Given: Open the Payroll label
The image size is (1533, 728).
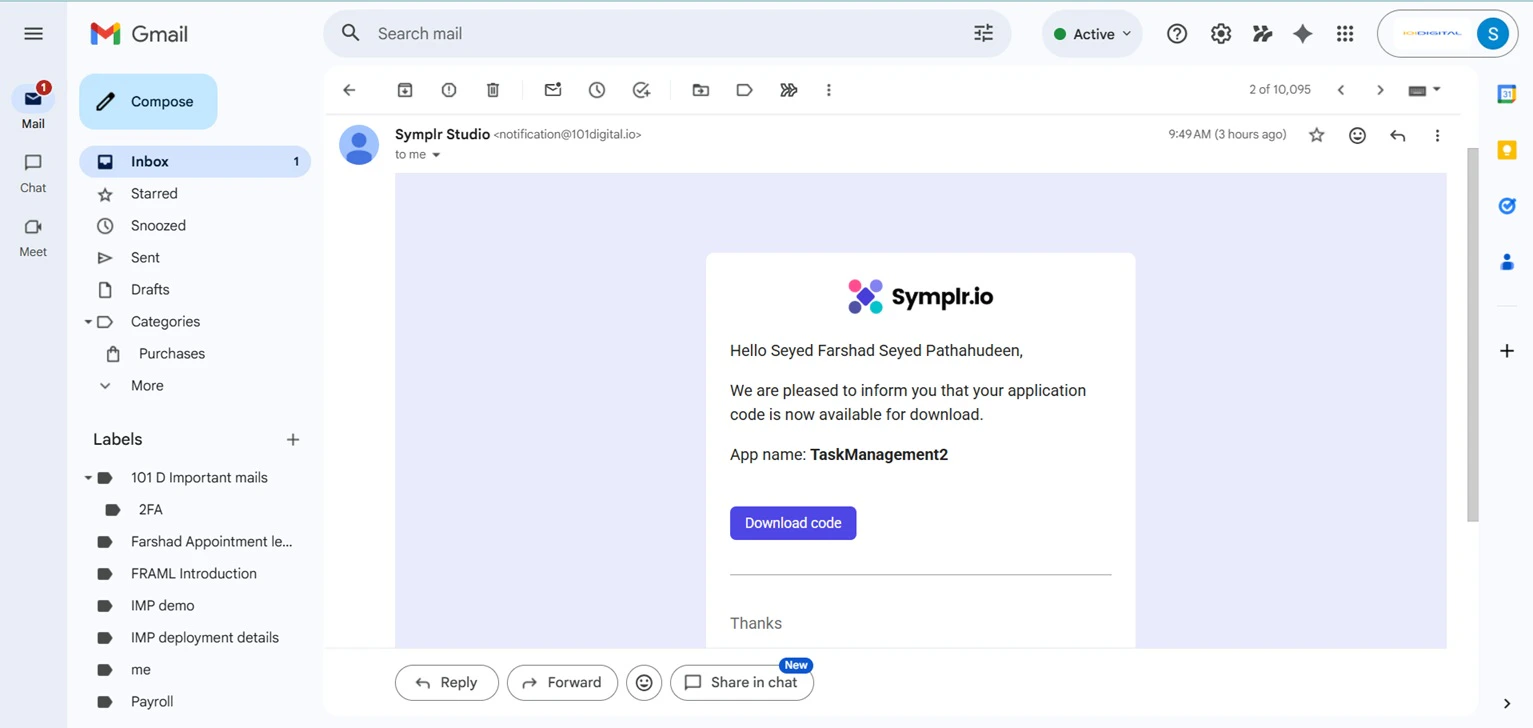Looking at the screenshot, I should tap(195, 702).
